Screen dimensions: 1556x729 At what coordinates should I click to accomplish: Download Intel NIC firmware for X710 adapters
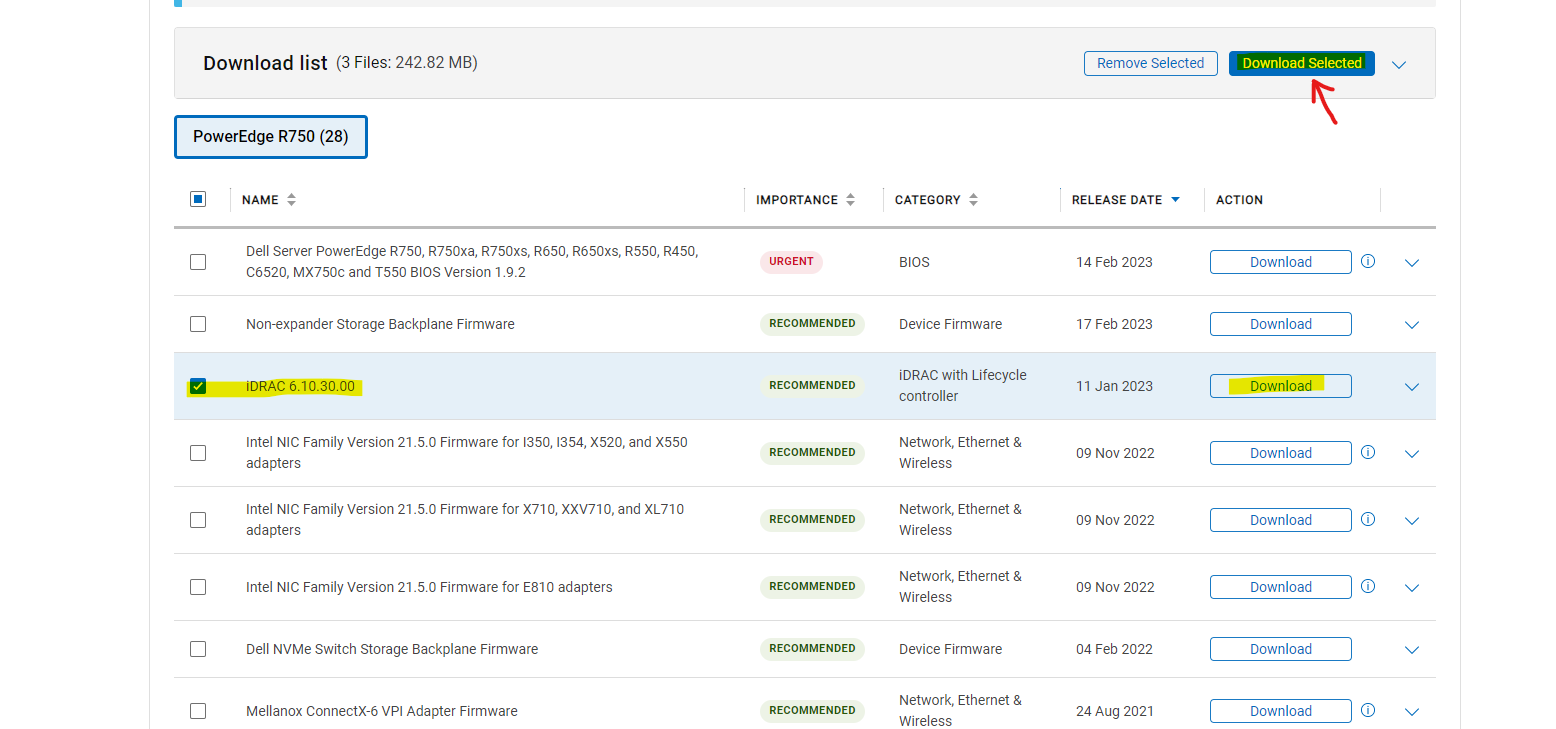point(1281,520)
